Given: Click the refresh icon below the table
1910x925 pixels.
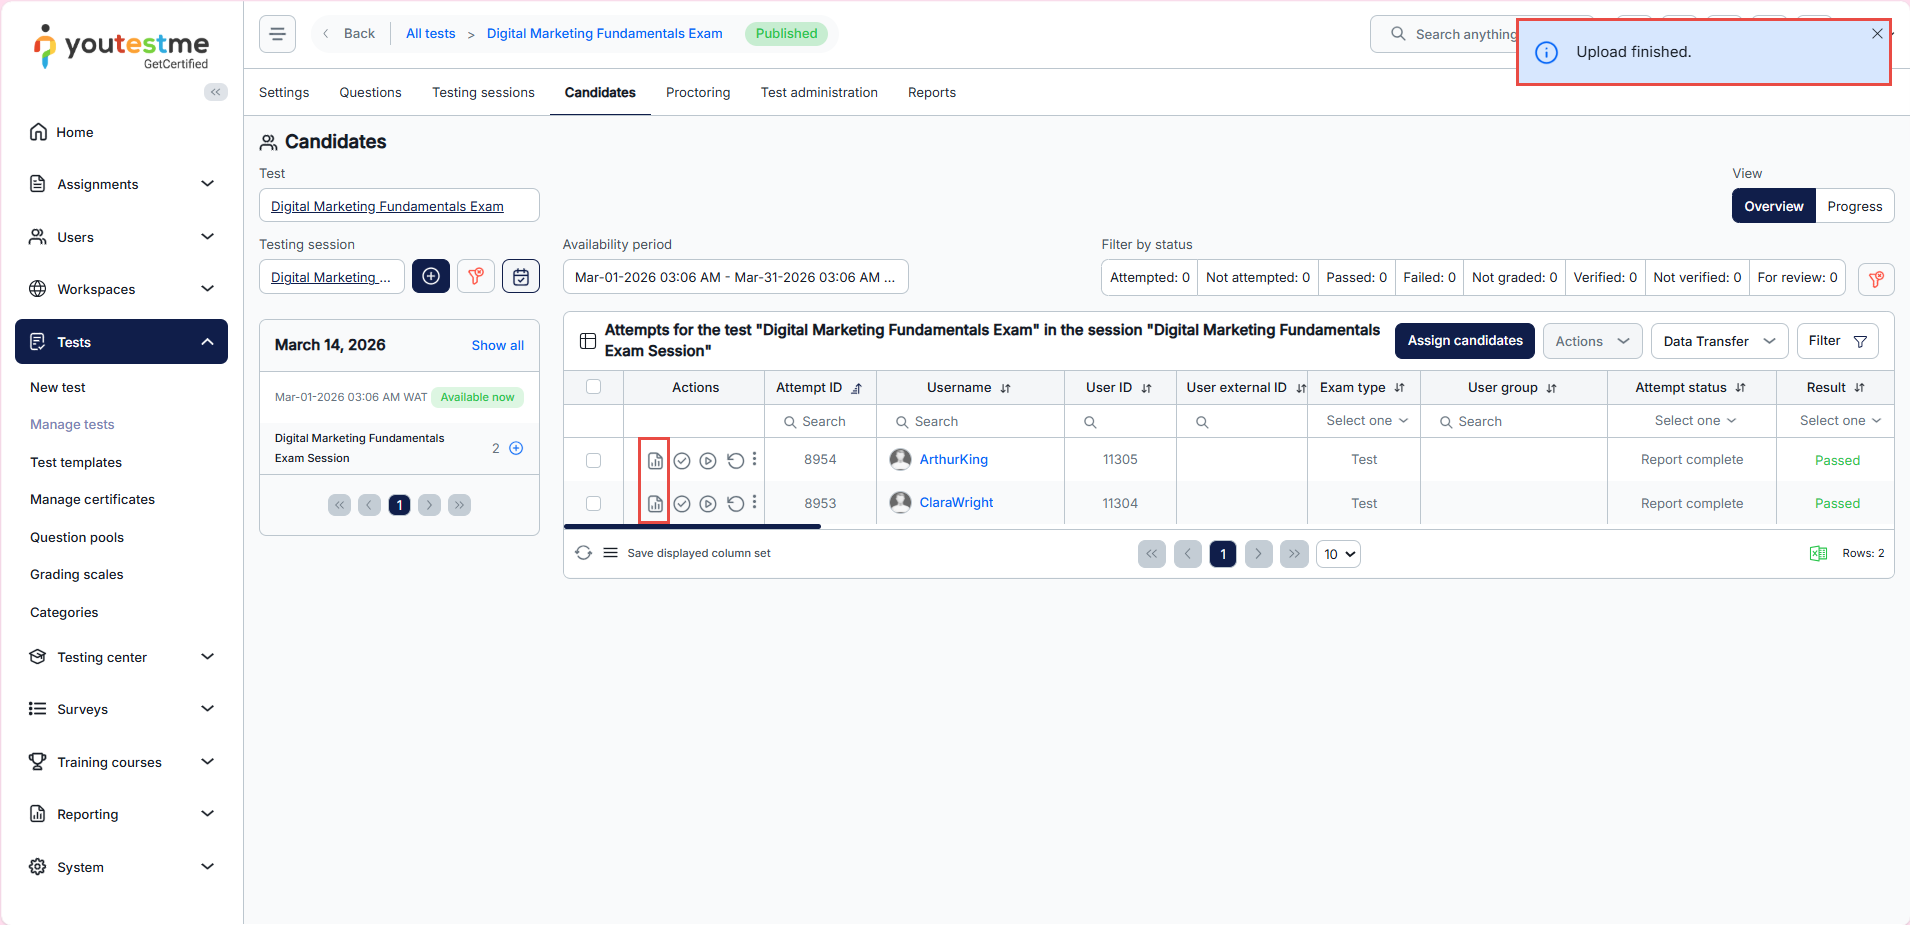Looking at the screenshot, I should 584,553.
